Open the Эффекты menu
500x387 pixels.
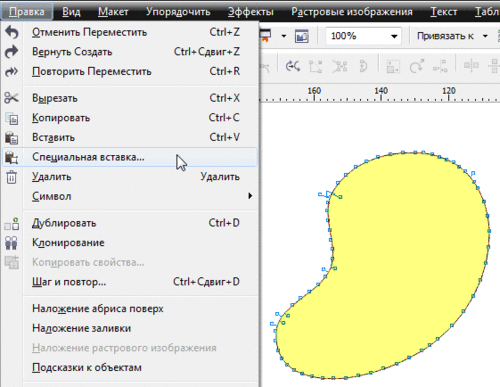click(251, 12)
